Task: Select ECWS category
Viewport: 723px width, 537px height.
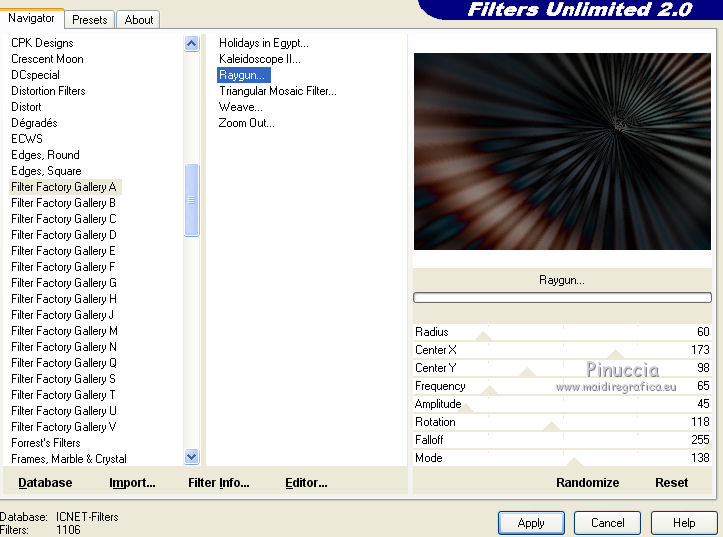Action: (27, 139)
